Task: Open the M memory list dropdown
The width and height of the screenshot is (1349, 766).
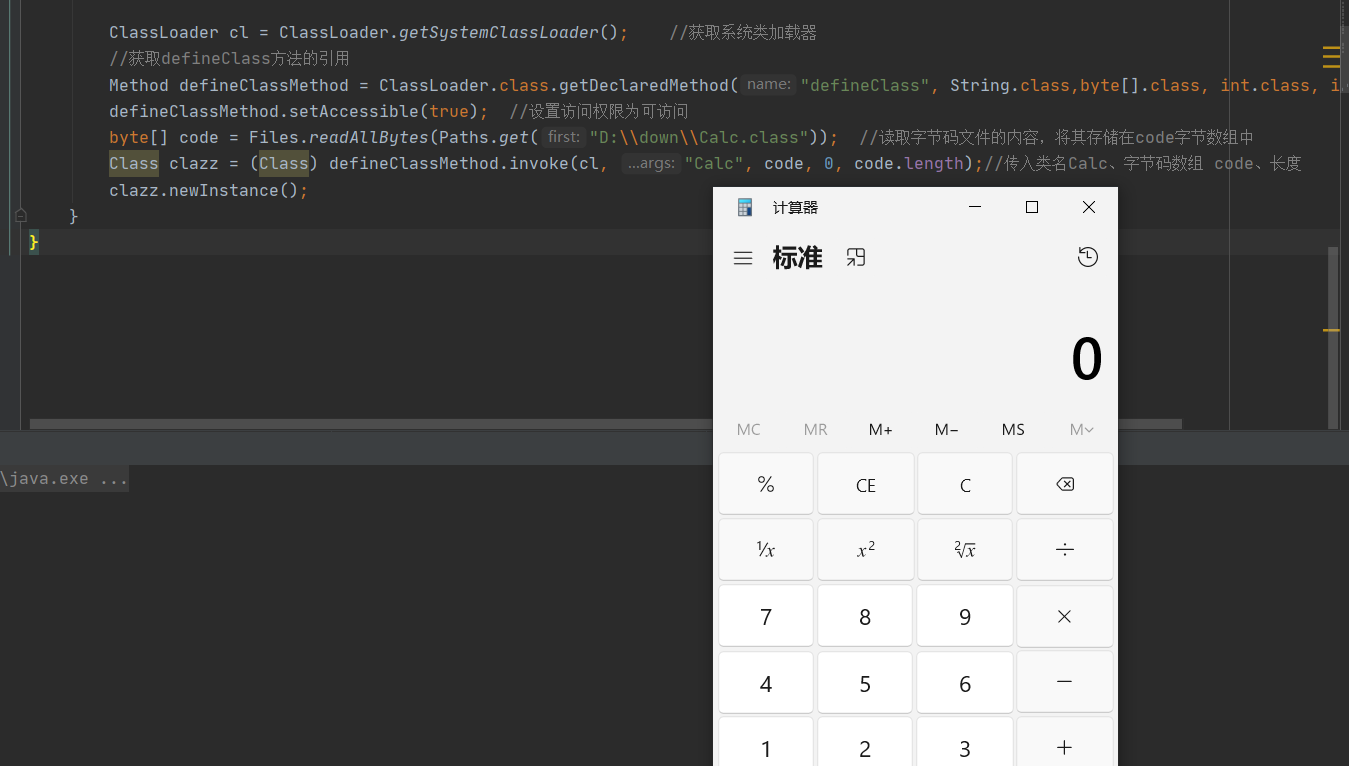Action: click(1081, 429)
